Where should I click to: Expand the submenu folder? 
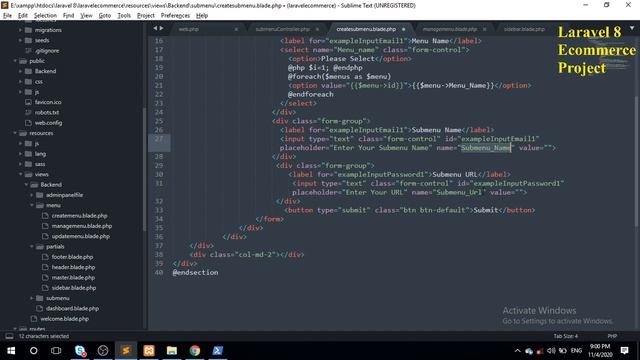31,298
